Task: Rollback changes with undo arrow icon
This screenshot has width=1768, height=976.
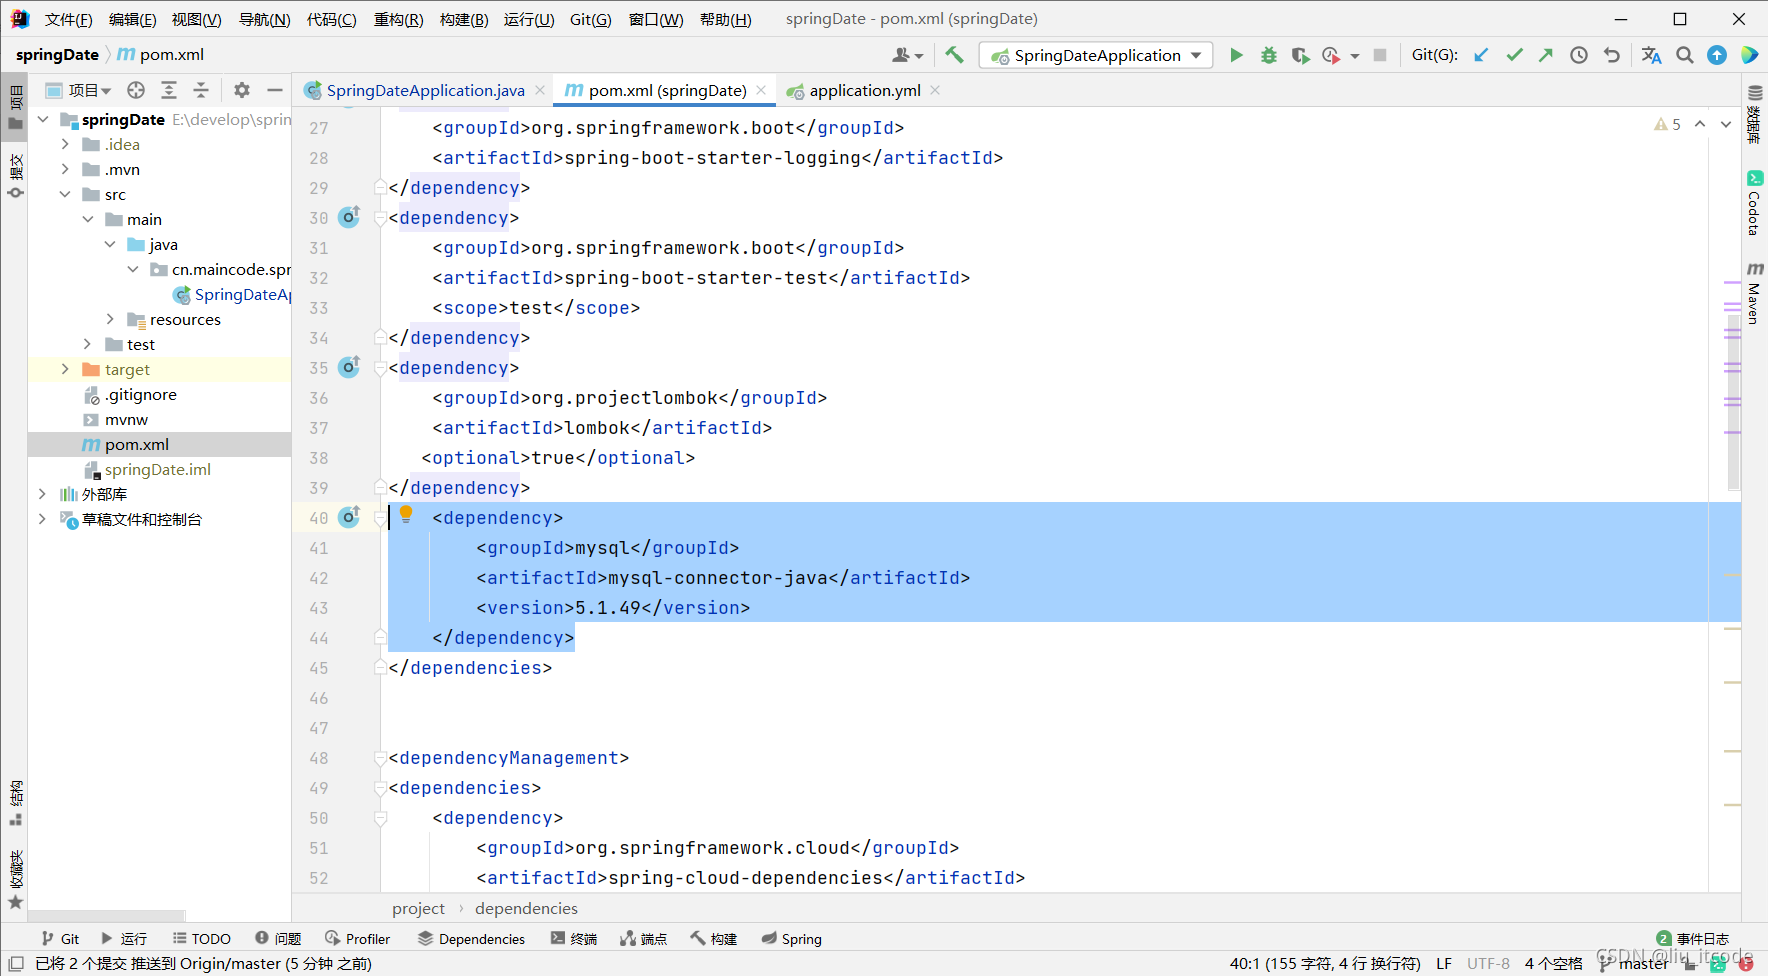Action: pyautogui.click(x=1611, y=55)
